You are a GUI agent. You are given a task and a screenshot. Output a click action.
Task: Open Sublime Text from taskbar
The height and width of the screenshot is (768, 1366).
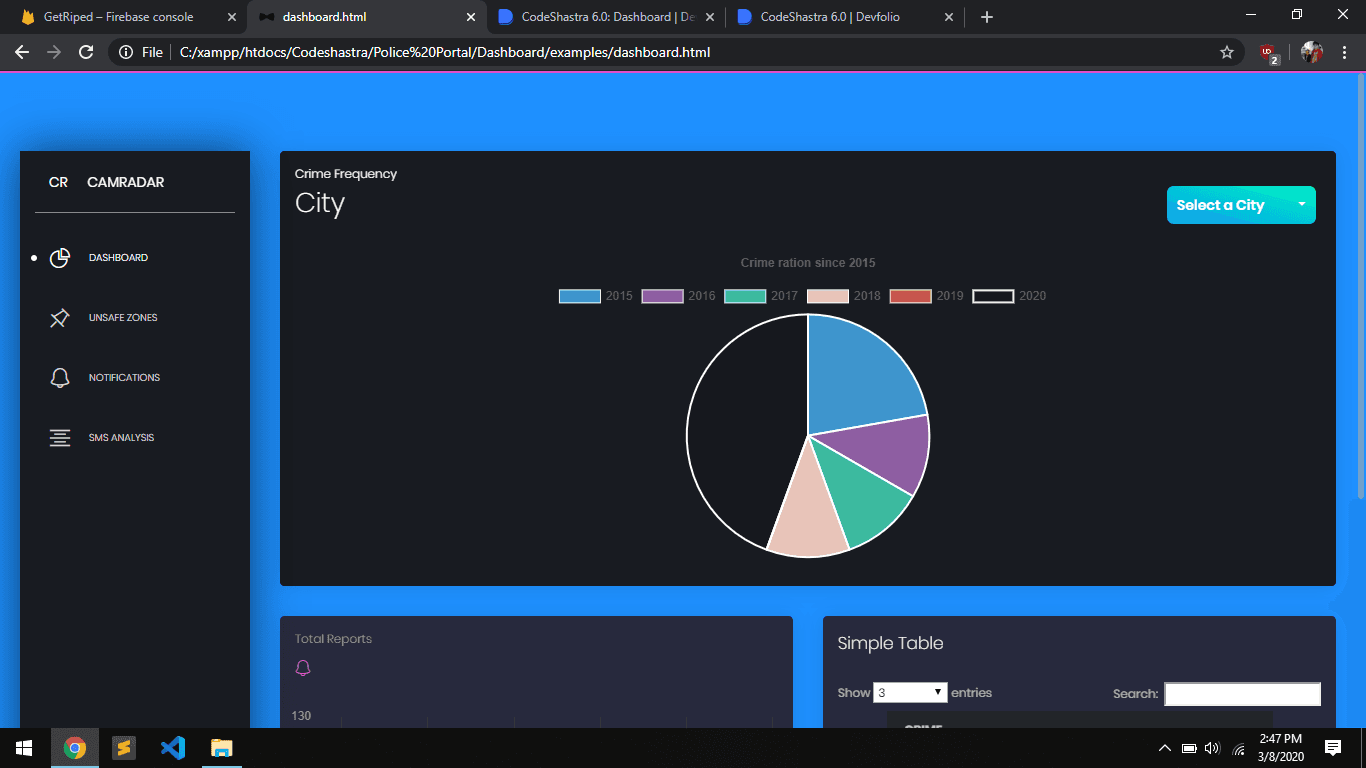(x=124, y=748)
